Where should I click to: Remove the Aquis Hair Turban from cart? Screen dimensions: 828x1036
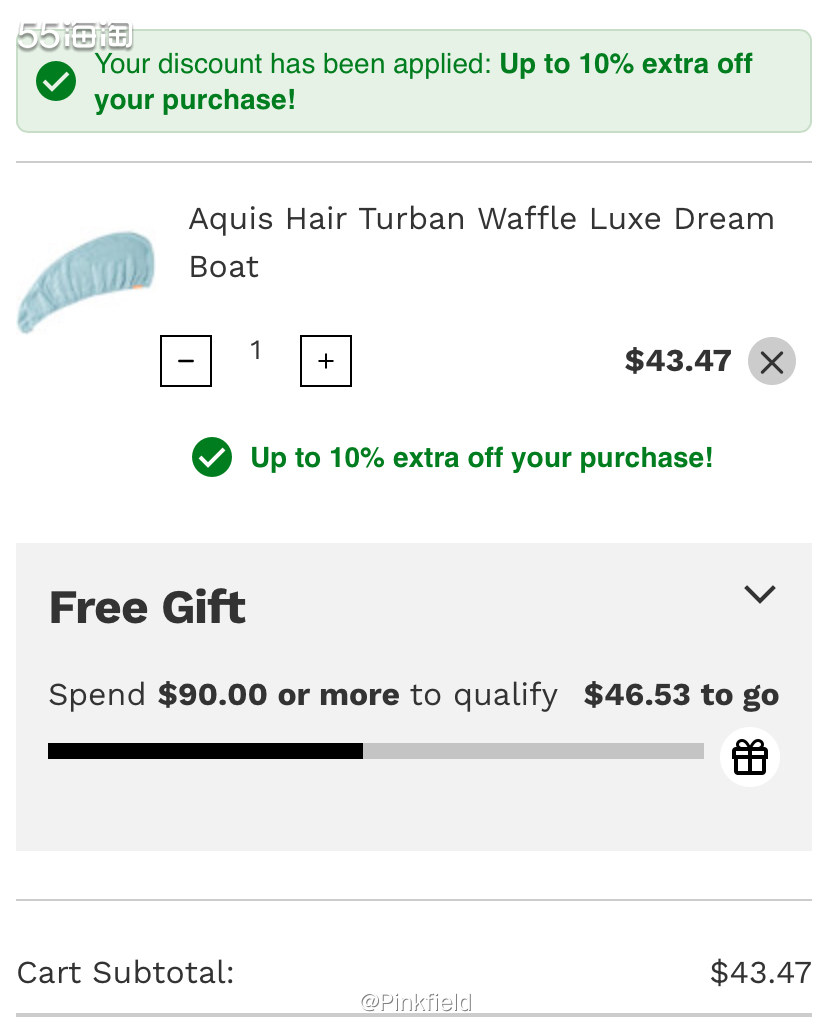pyautogui.click(x=771, y=362)
